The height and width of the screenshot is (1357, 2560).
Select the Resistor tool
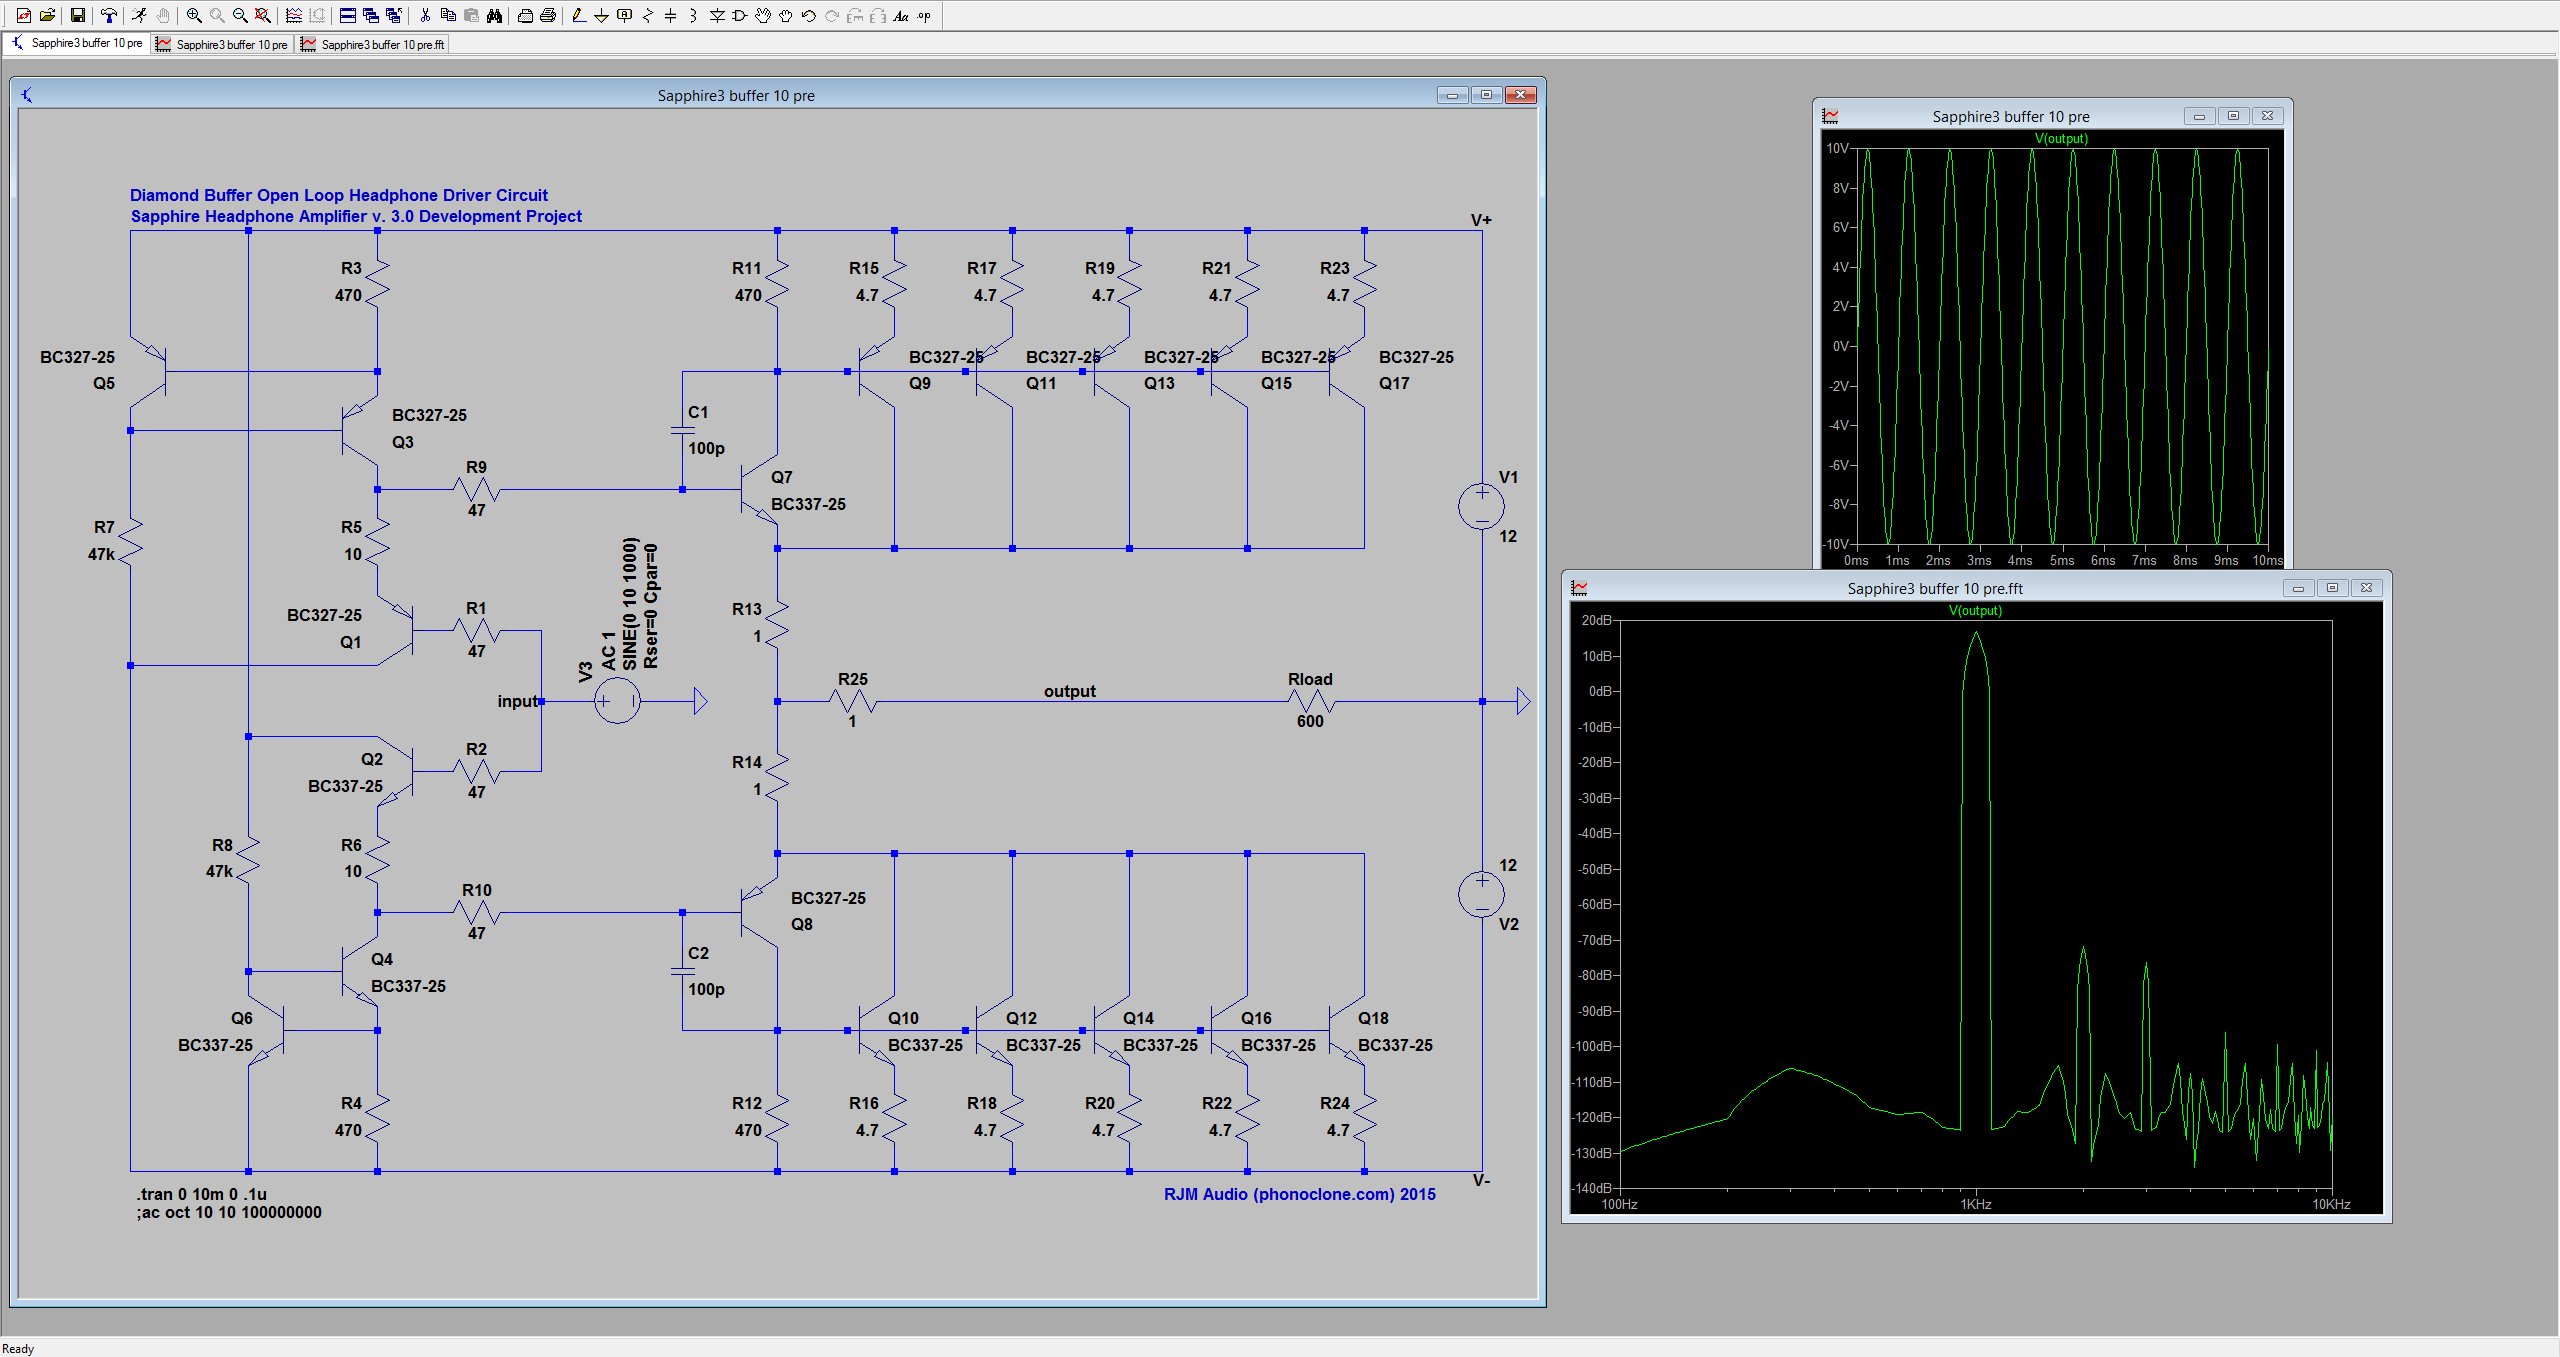click(648, 15)
